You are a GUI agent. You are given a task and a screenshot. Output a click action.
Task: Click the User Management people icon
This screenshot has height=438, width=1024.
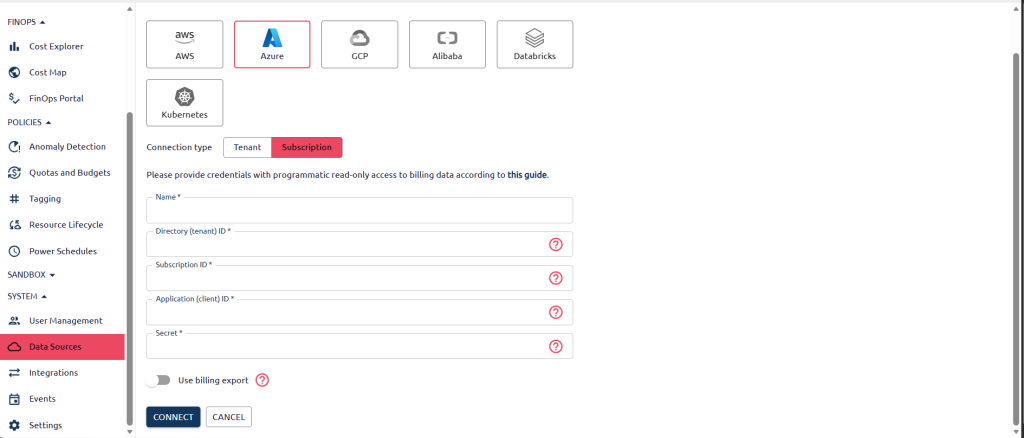[x=14, y=321]
